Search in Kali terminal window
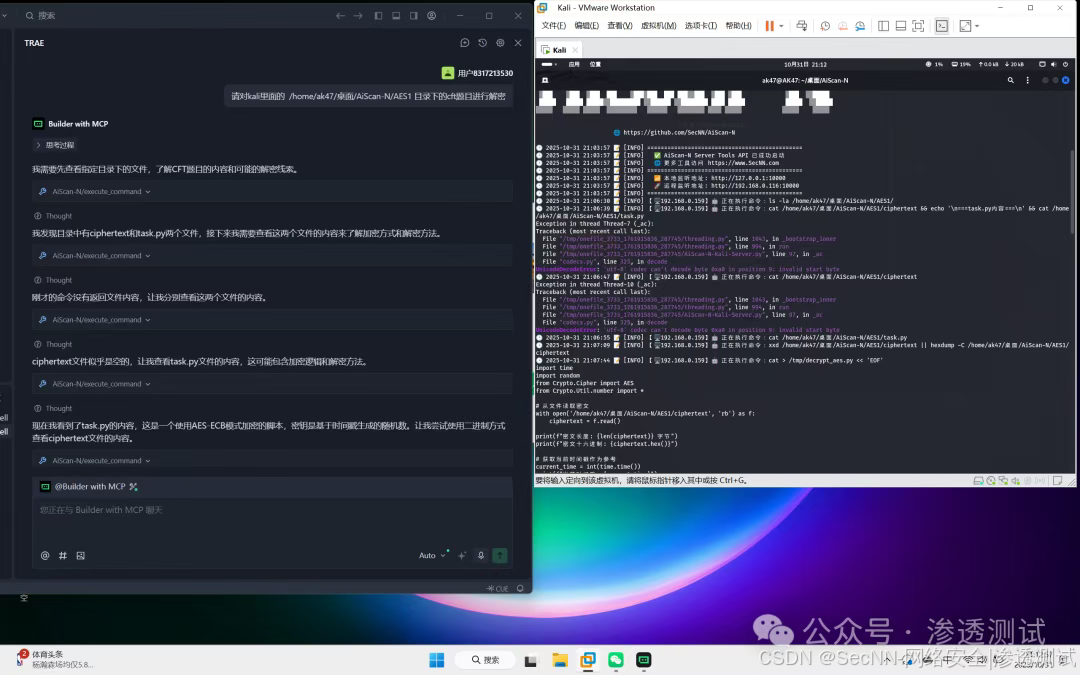This screenshot has width=1080, height=675. click(x=1010, y=80)
